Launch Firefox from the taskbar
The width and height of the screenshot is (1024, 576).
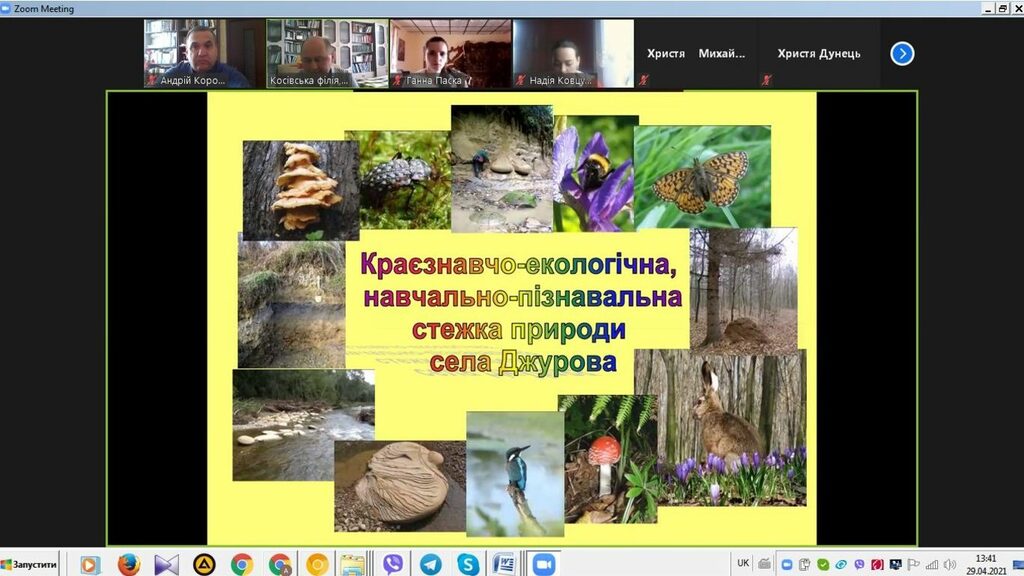[x=128, y=565]
